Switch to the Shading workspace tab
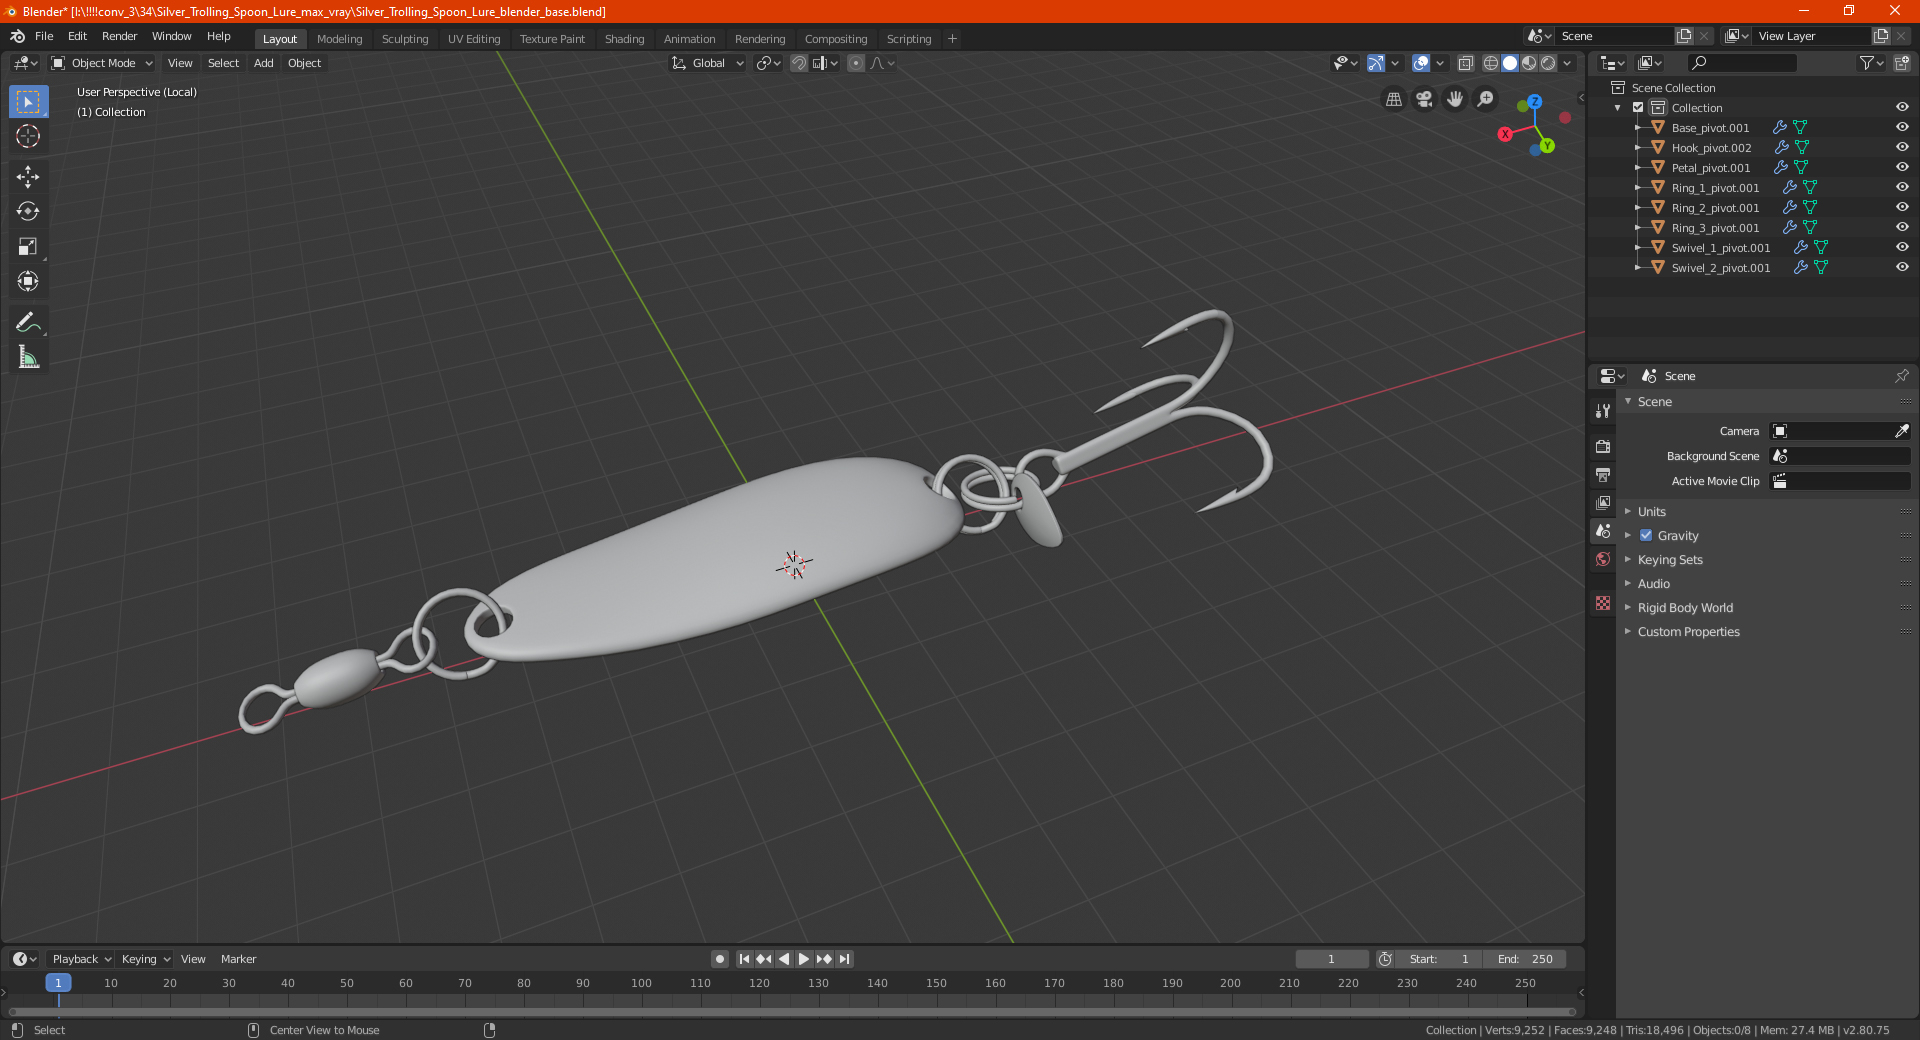Screen dimensions: 1920x1040 pos(624,39)
